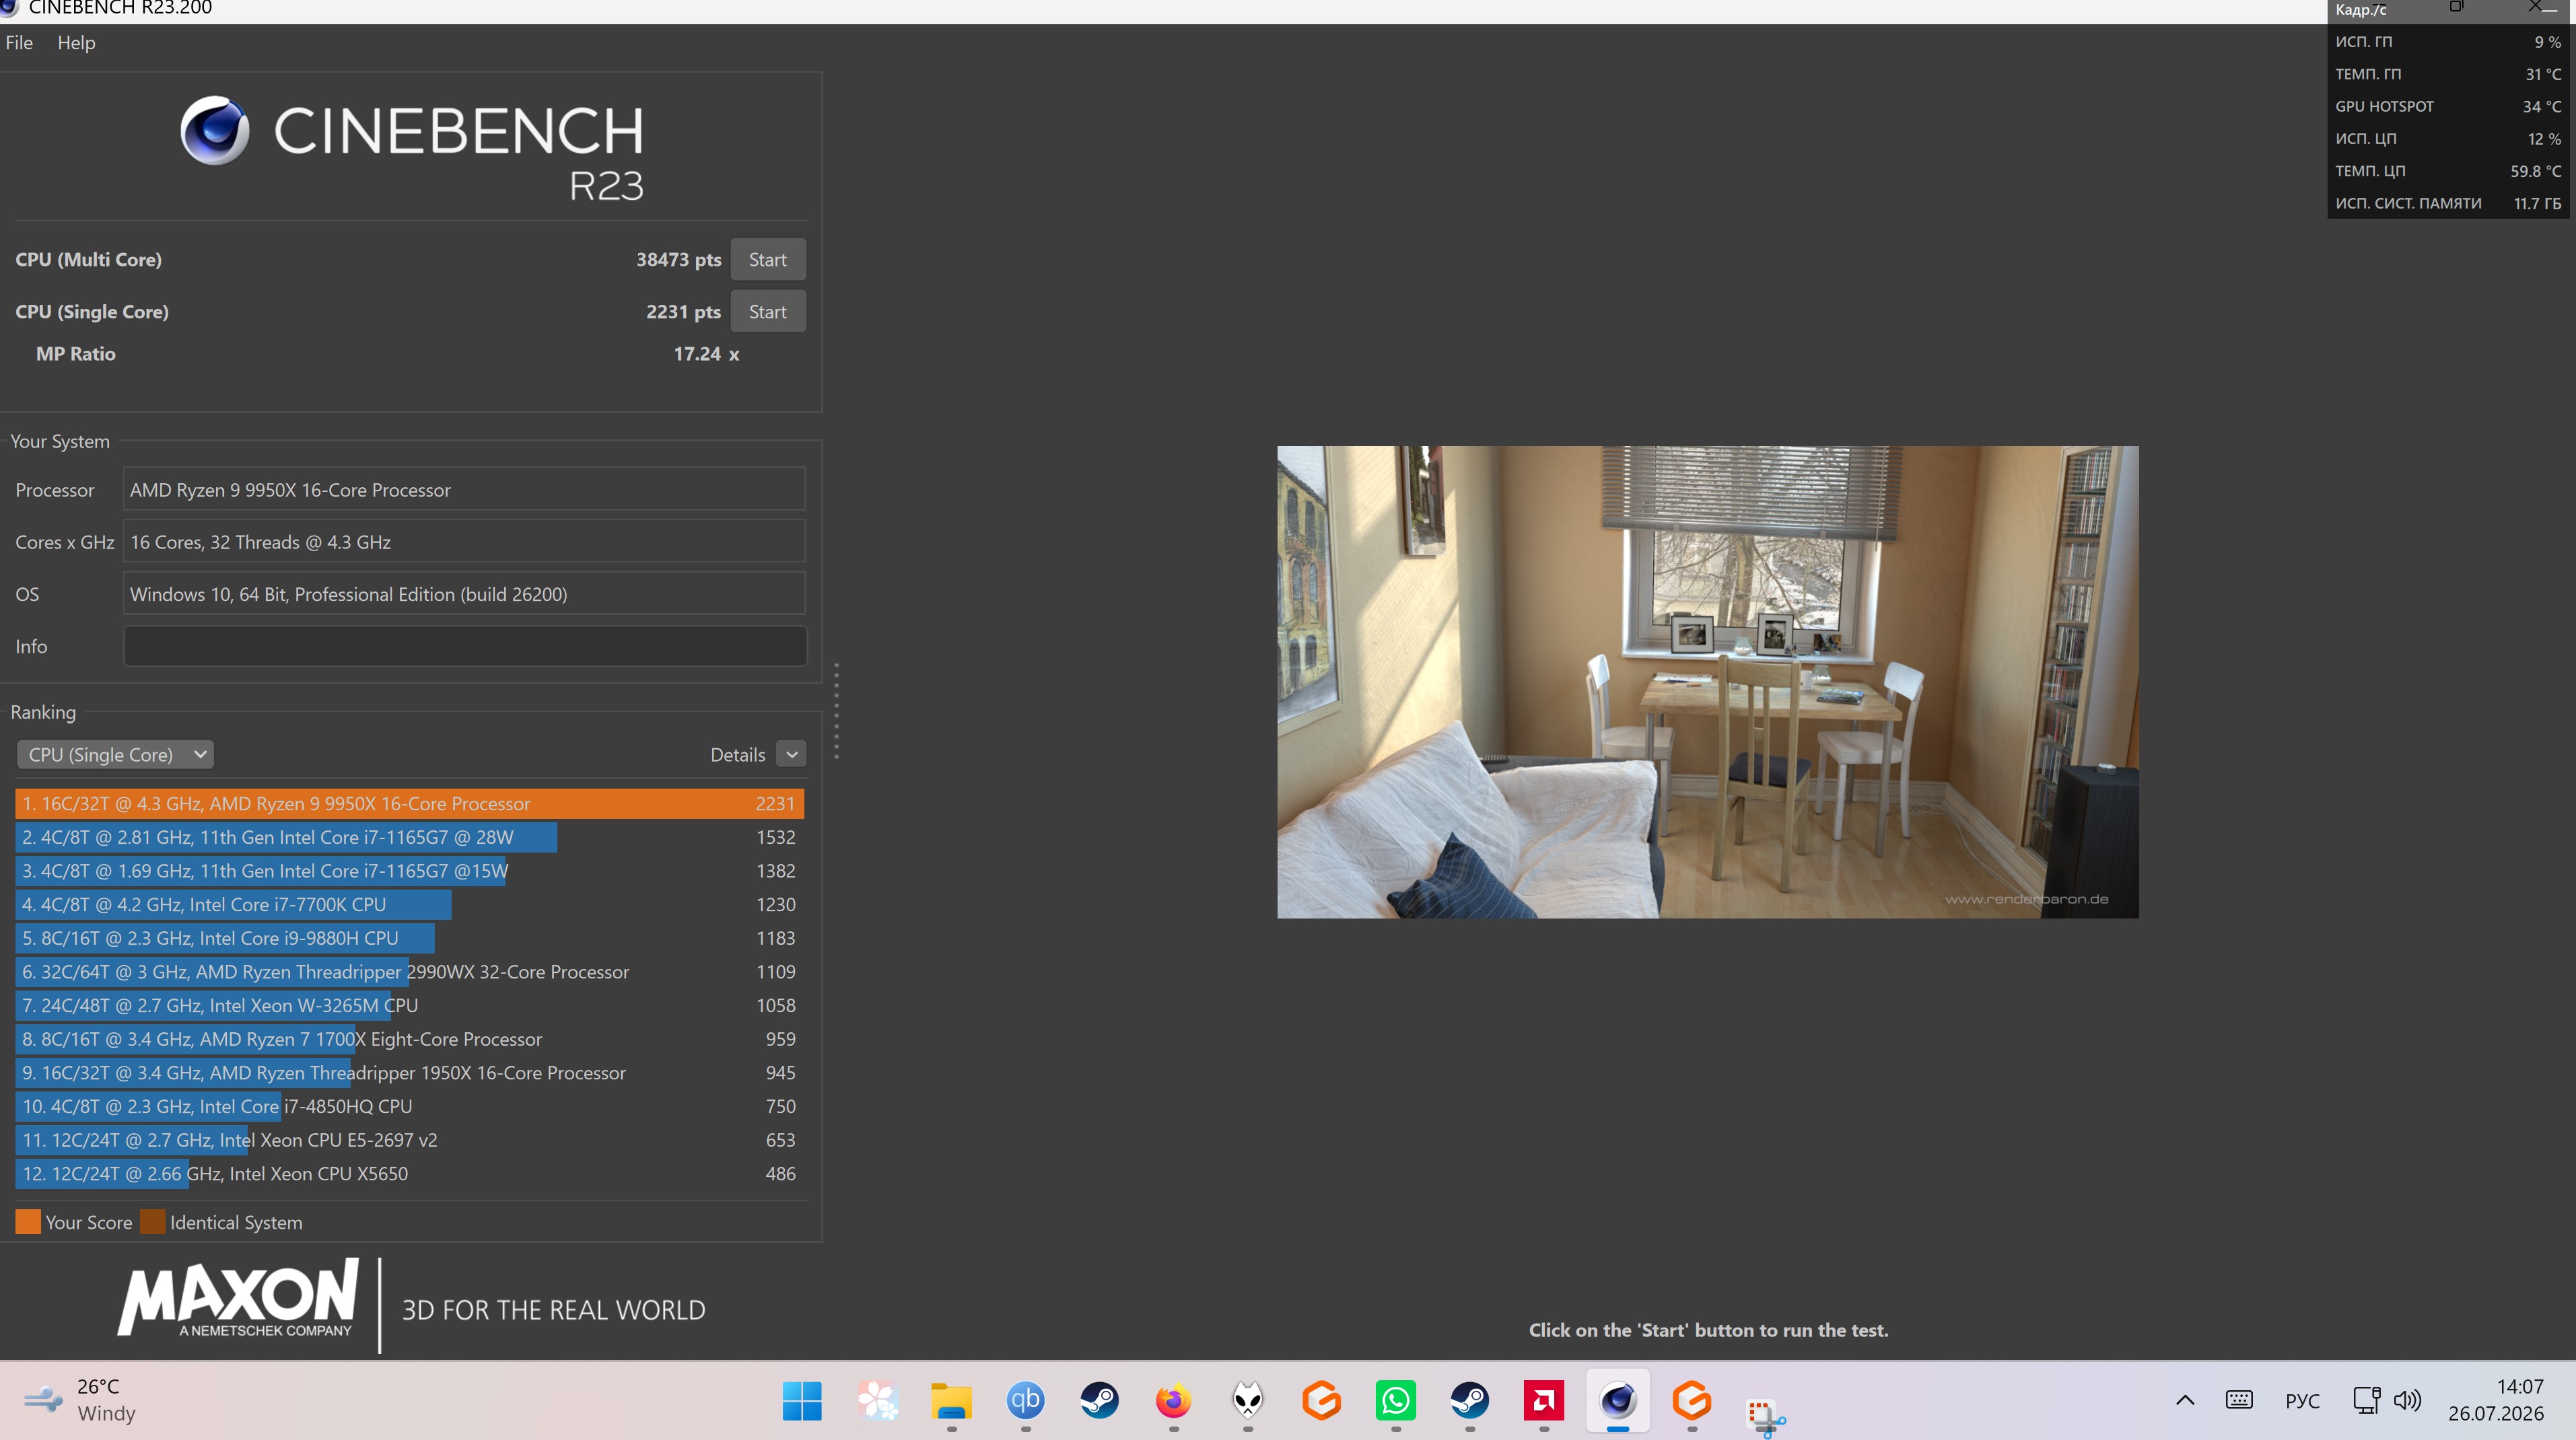
Task: Select ranking row 3 i7-1165G7 @15W
Action: coord(410,871)
